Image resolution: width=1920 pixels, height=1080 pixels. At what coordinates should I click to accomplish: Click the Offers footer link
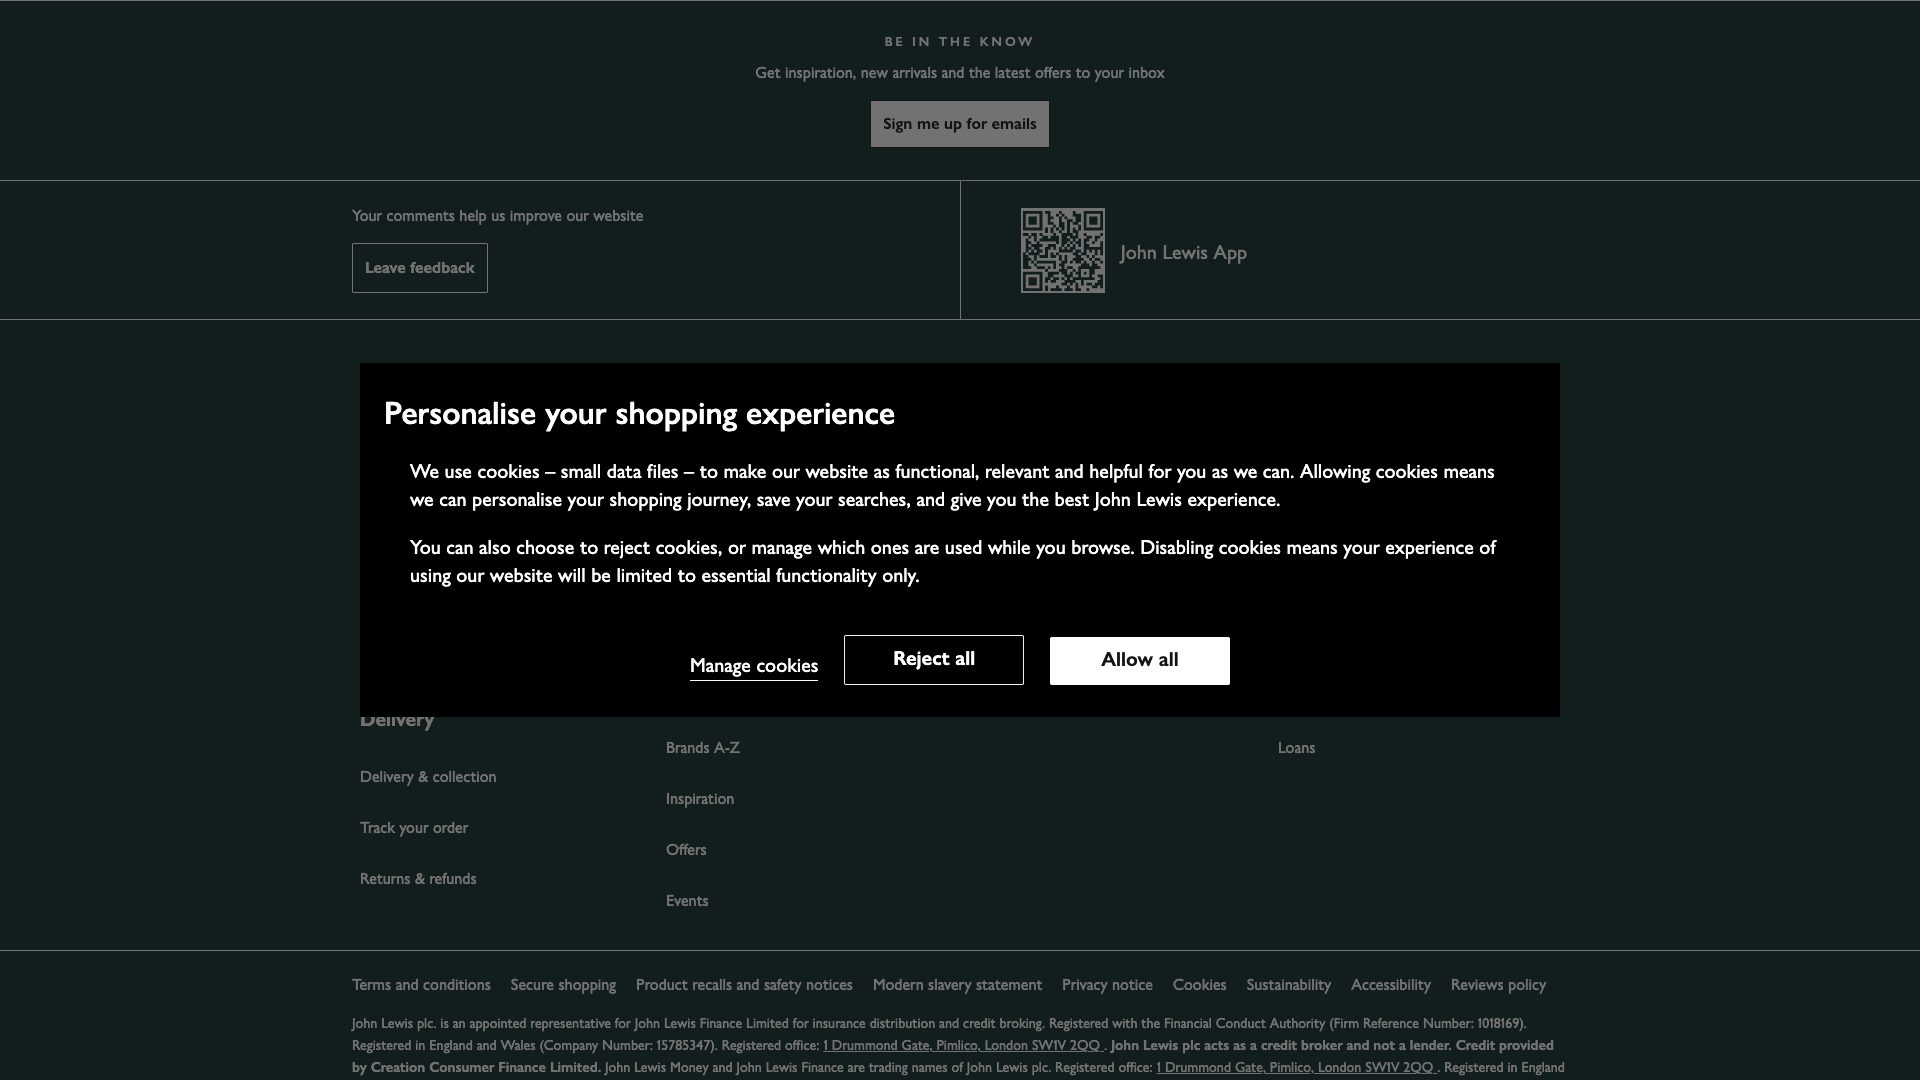point(685,850)
